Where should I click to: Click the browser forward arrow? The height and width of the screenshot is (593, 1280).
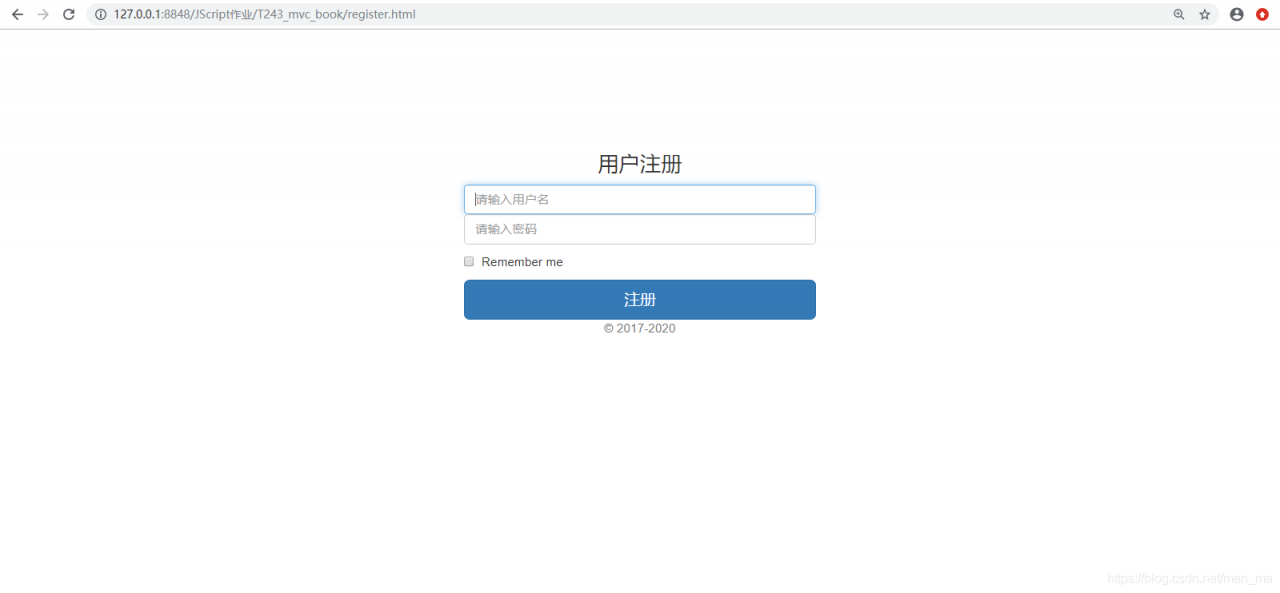(x=43, y=15)
